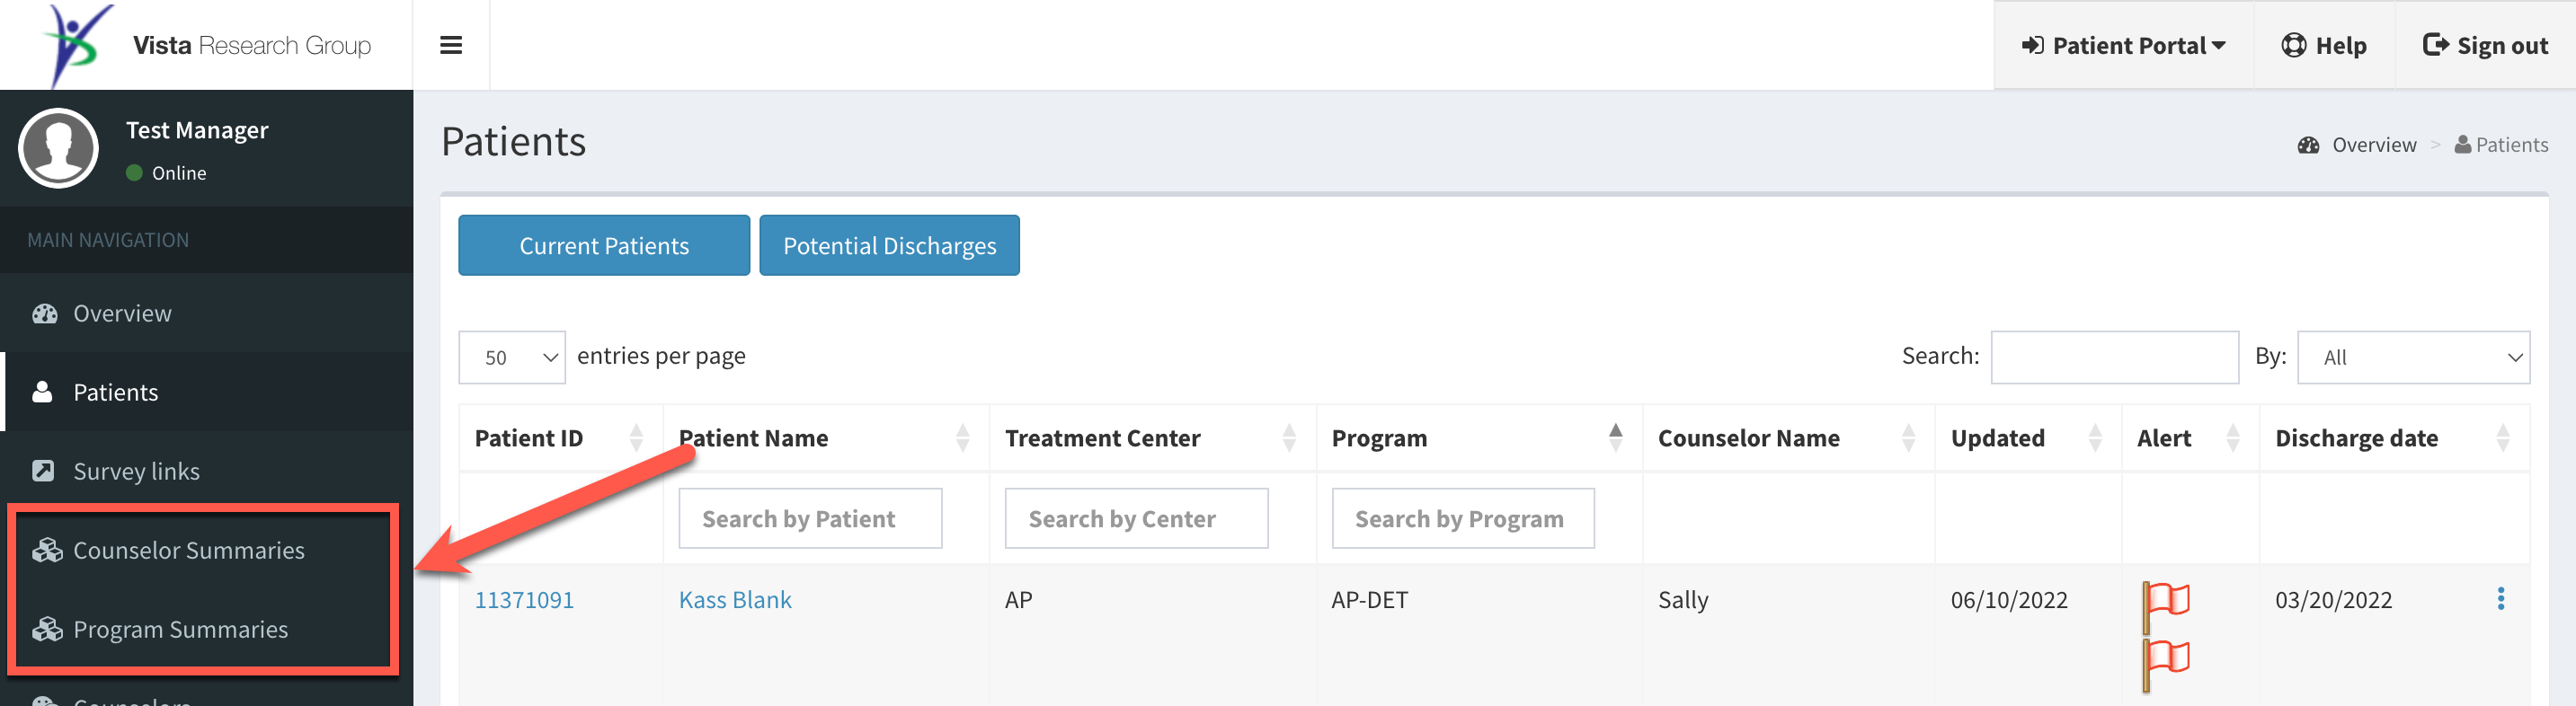The height and width of the screenshot is (706, 2576).
Task: Sort the table by Program column arrow
Action: 1615,438
